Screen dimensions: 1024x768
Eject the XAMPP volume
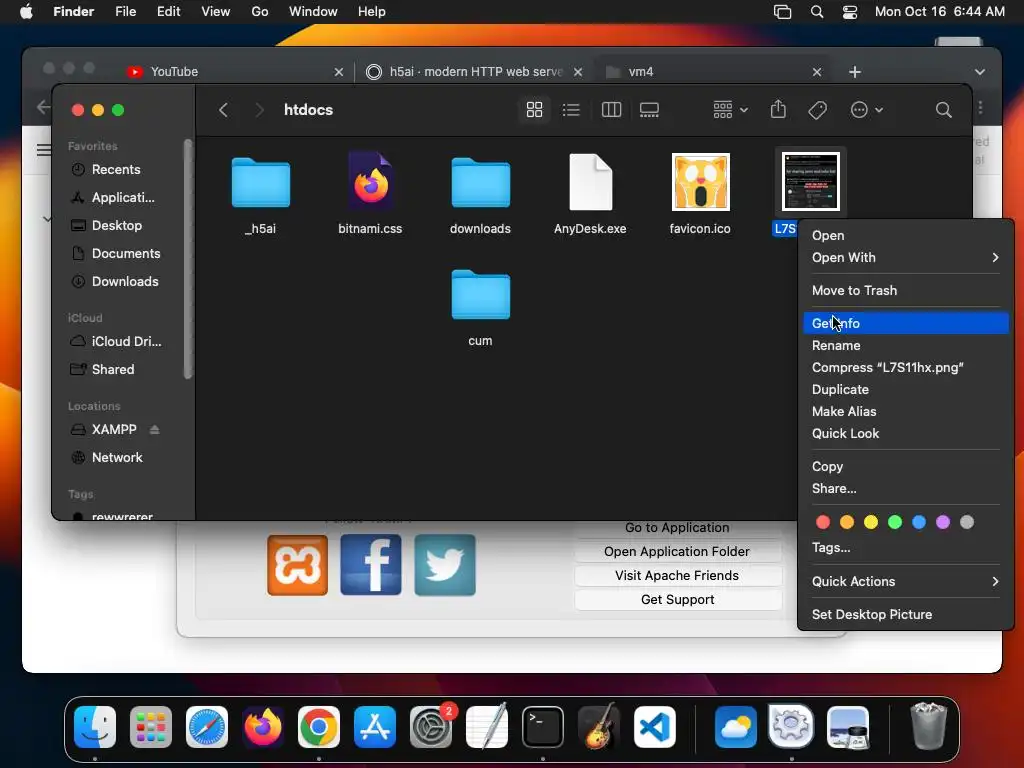155,430
